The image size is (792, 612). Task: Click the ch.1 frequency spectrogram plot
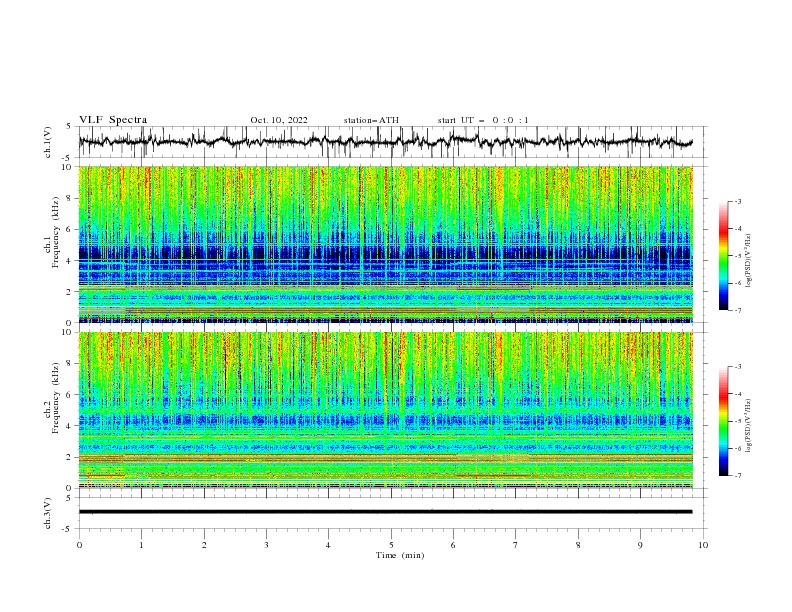pyautogui.click(x=386, y=244)
